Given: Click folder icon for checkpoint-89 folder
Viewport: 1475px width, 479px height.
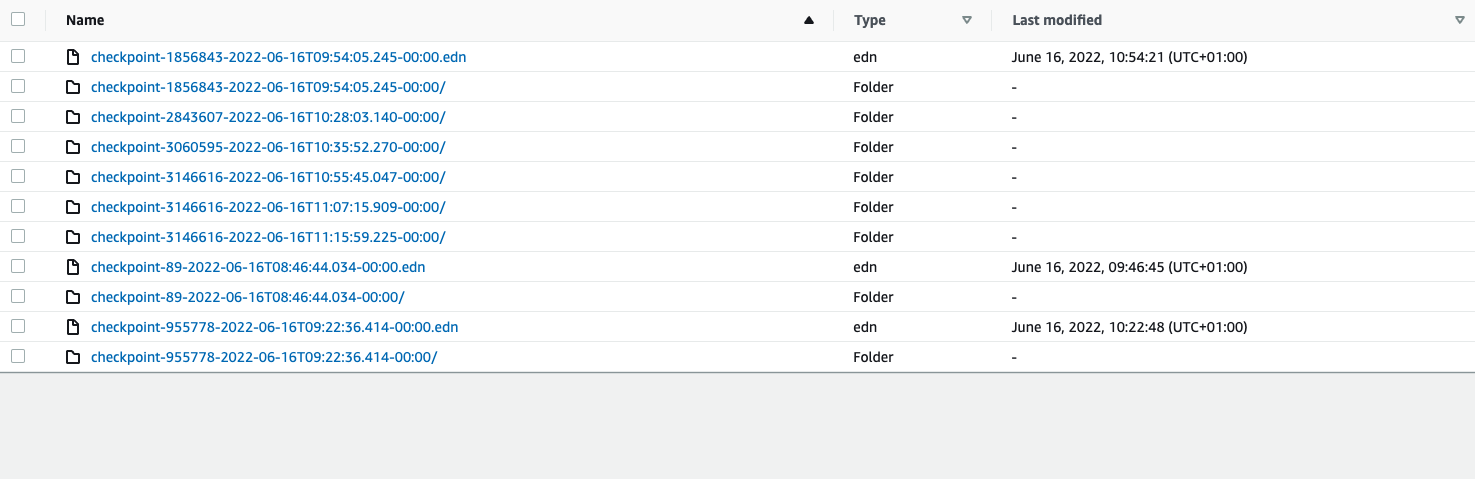Looking at the screenshot, I should 72,297.
